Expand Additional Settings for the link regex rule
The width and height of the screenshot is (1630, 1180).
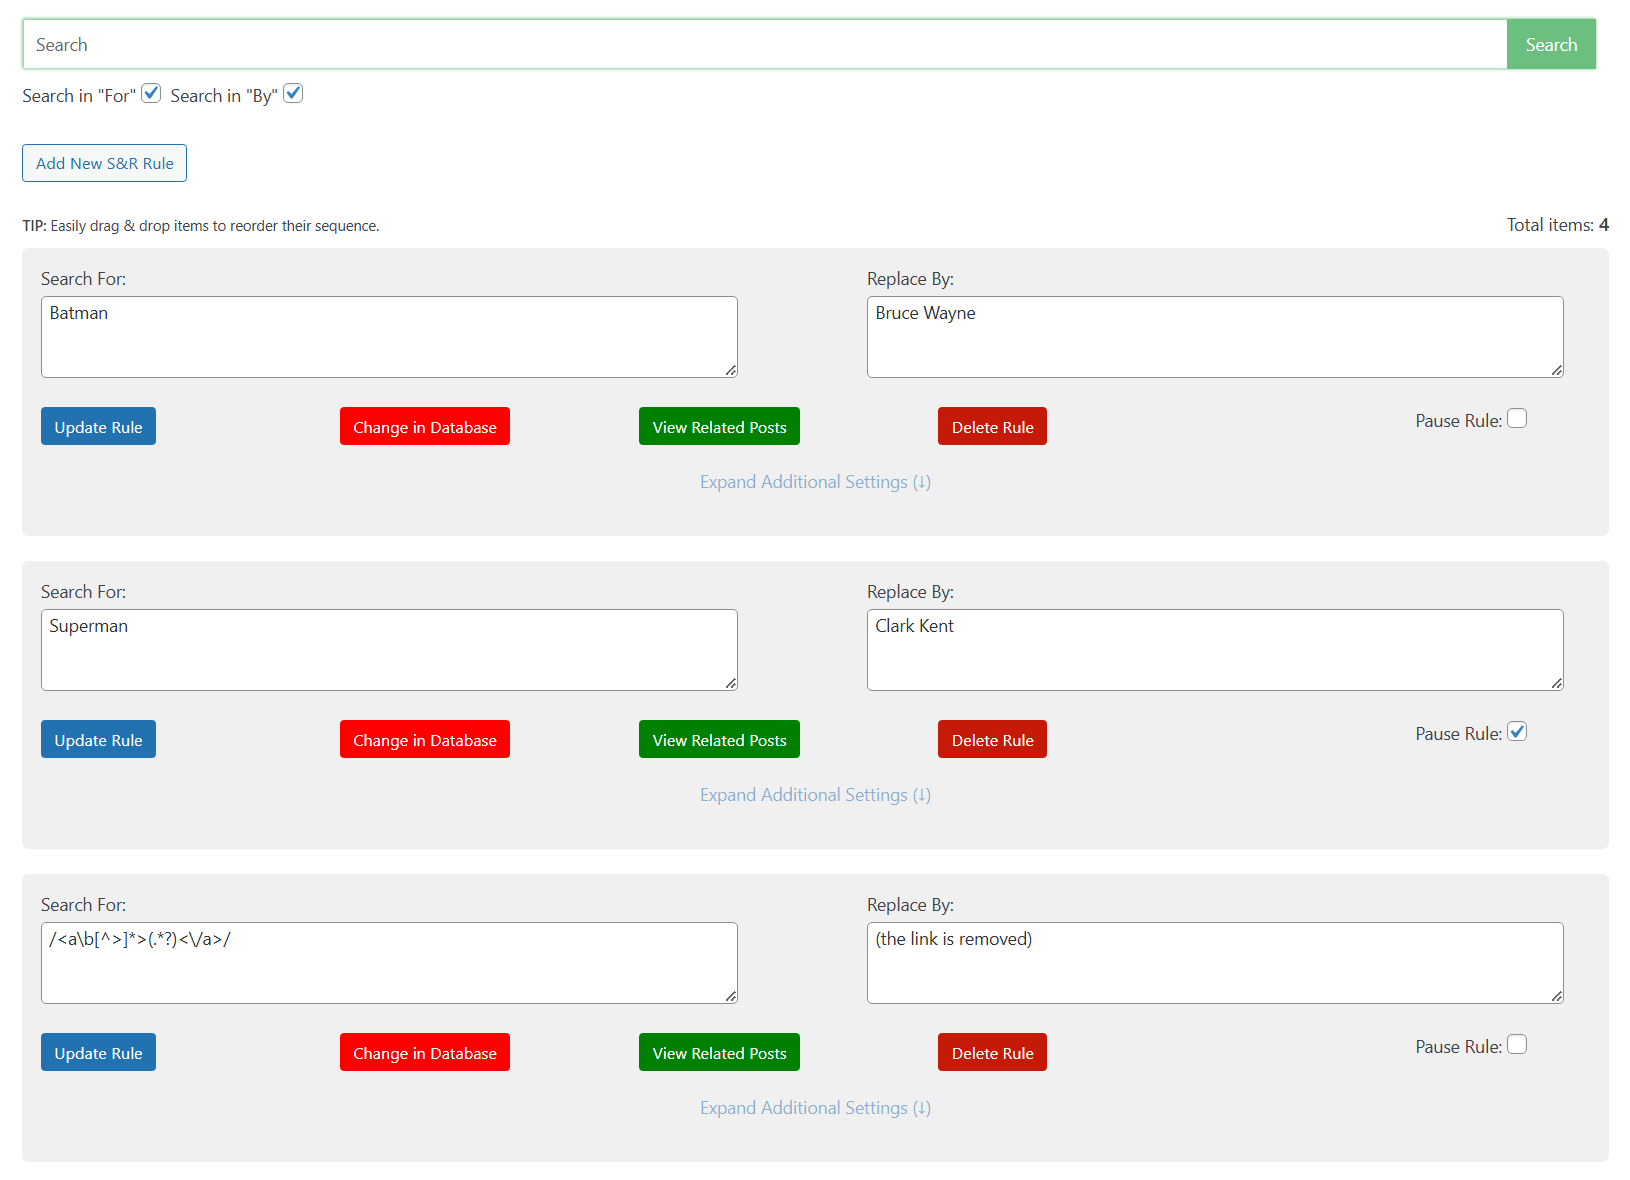pos(815,1108)
